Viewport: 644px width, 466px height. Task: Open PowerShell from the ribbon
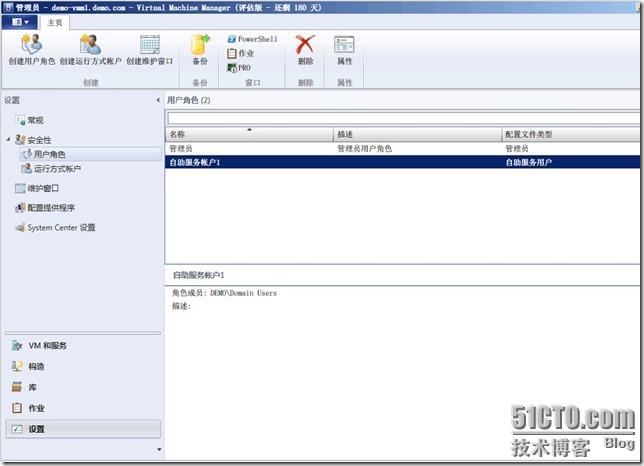pos(252,39)
